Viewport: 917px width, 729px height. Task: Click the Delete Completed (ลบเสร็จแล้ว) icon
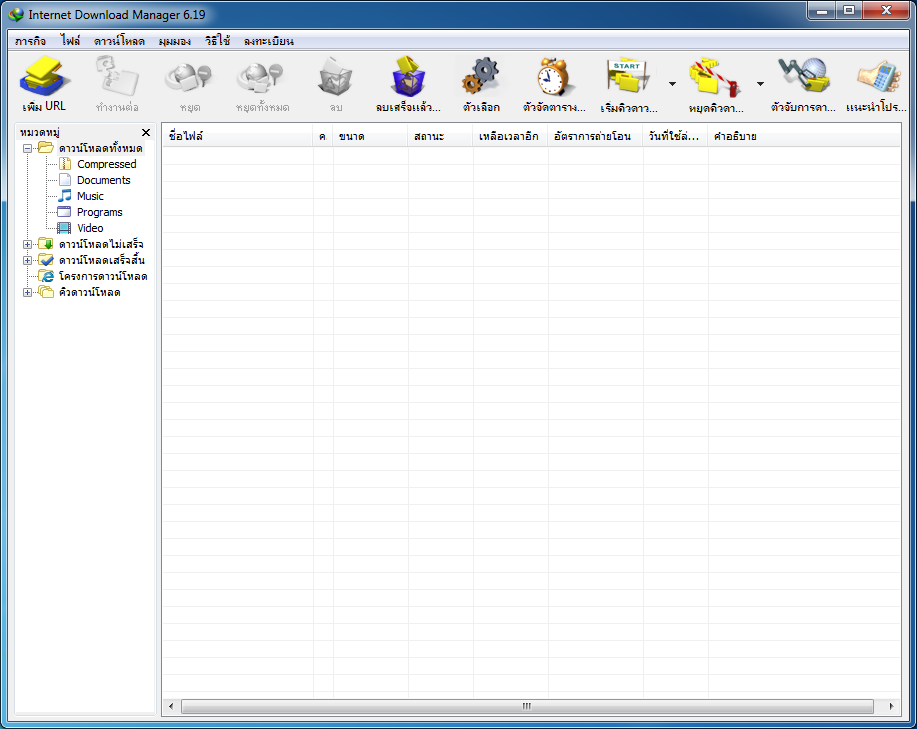click(408, 76)
